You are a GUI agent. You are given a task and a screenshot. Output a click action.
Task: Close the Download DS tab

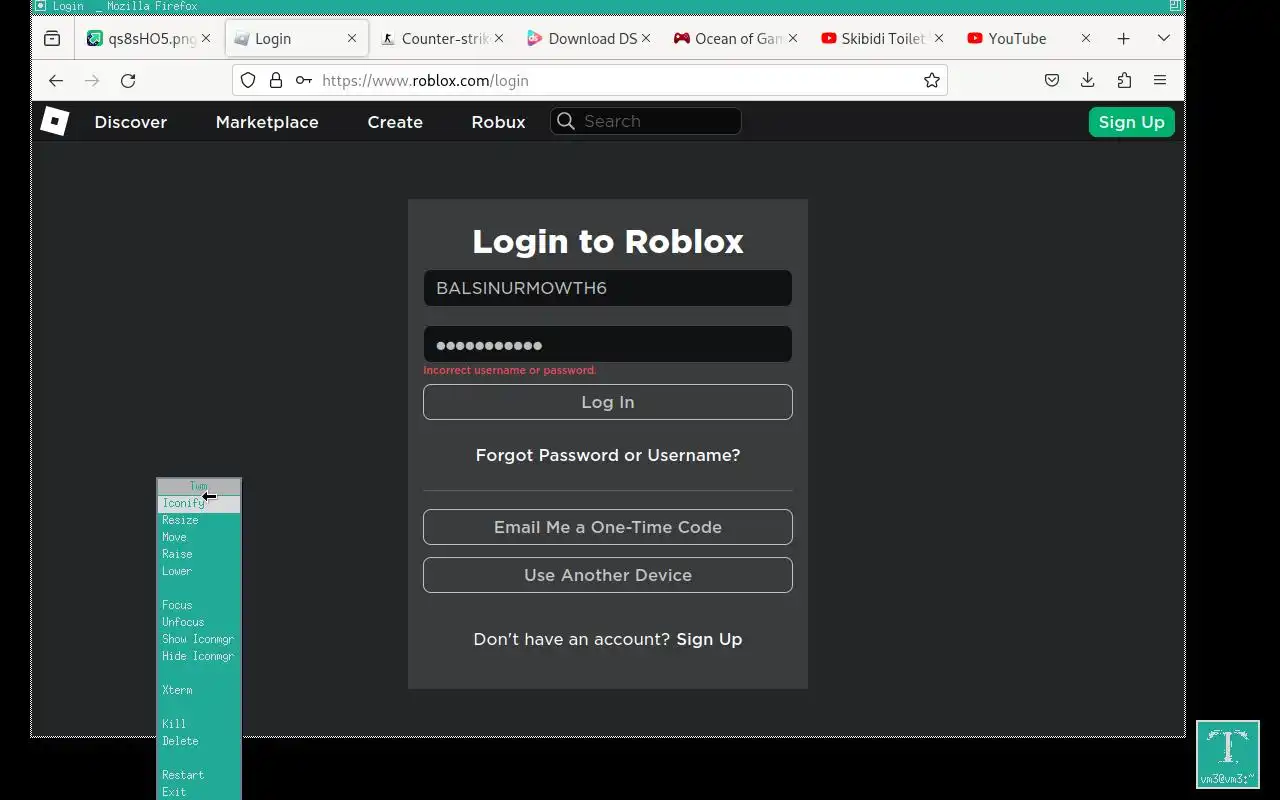click(646, 39)
